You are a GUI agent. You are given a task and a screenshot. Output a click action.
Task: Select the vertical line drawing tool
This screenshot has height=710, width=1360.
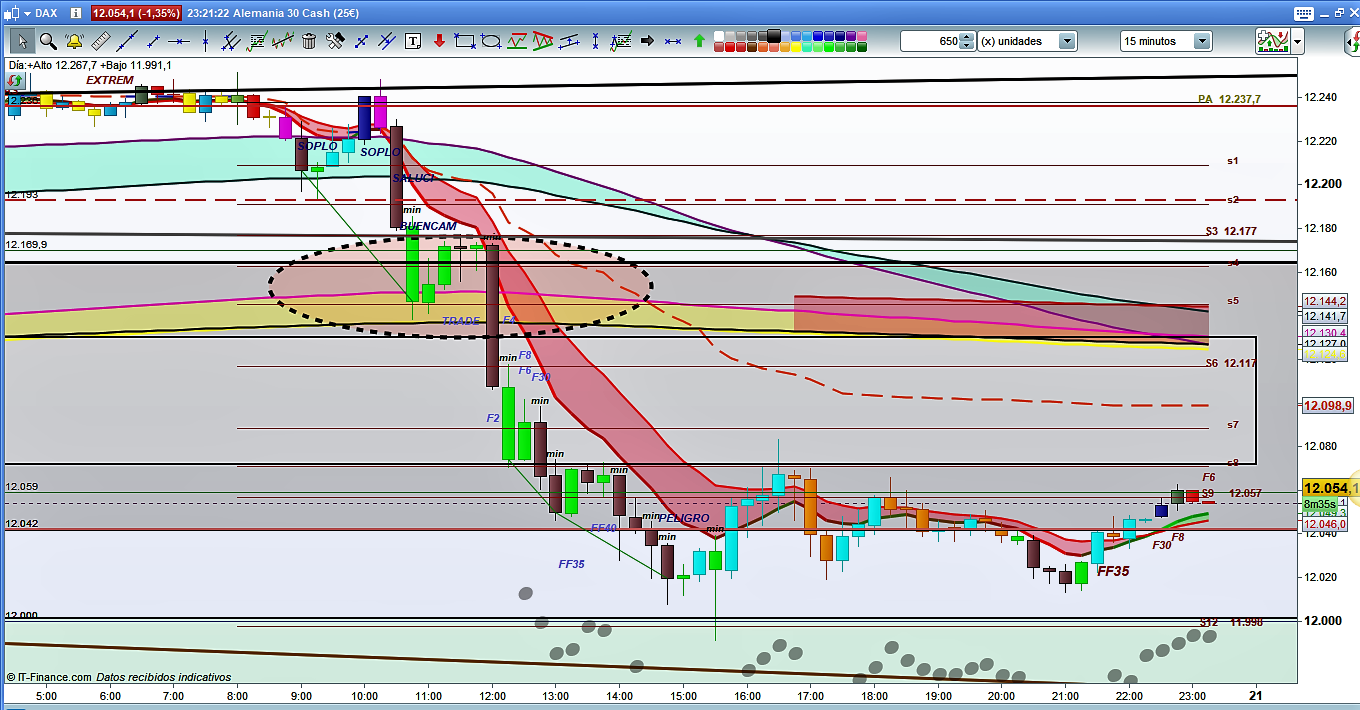tap(205, 41)
